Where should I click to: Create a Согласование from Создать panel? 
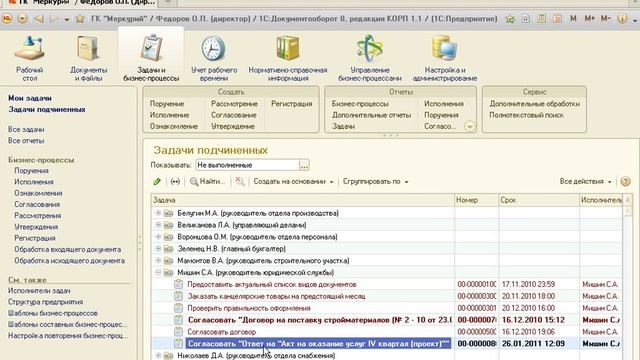(x=234, y=115)
